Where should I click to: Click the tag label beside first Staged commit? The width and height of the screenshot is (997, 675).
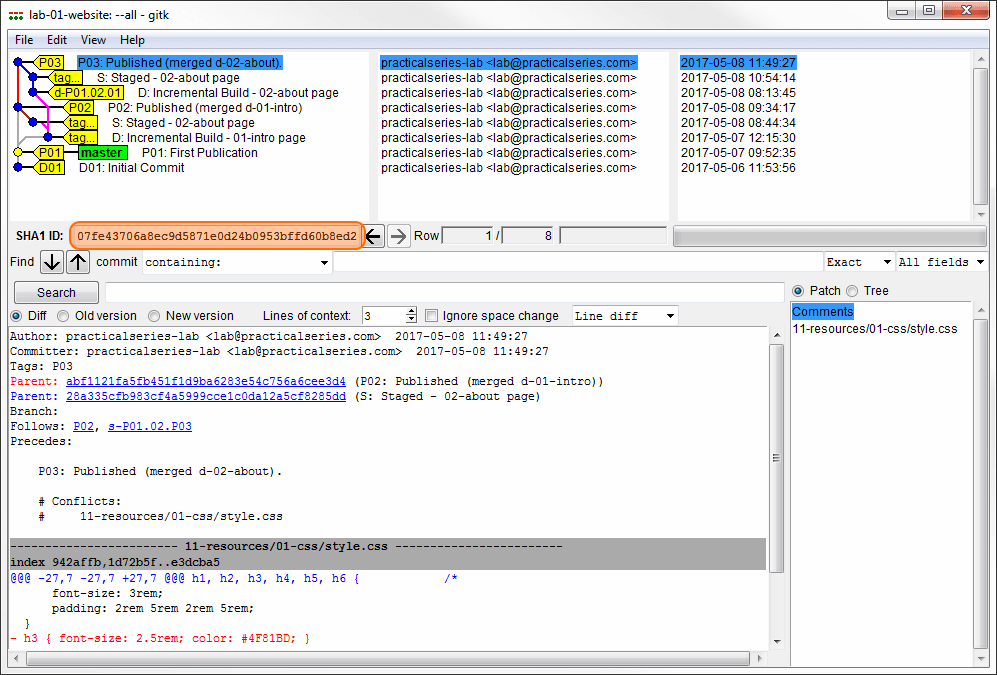coord(66,78)
